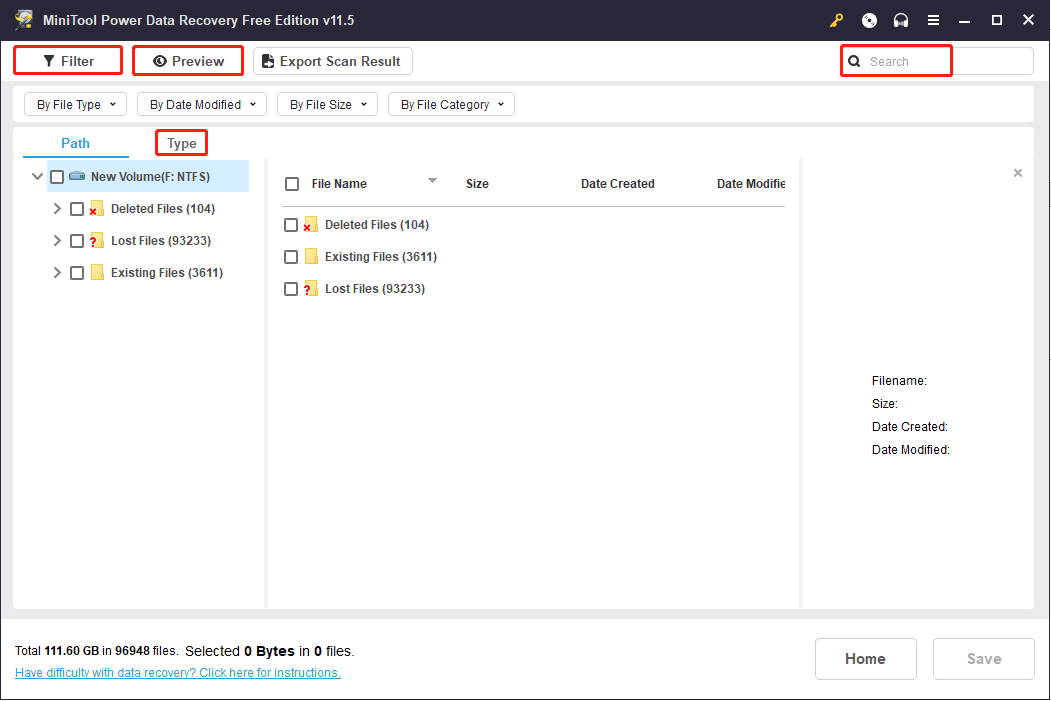
Task: Check Existing Files (3611) checkbox in file list
Action: (x=291, y=257)
